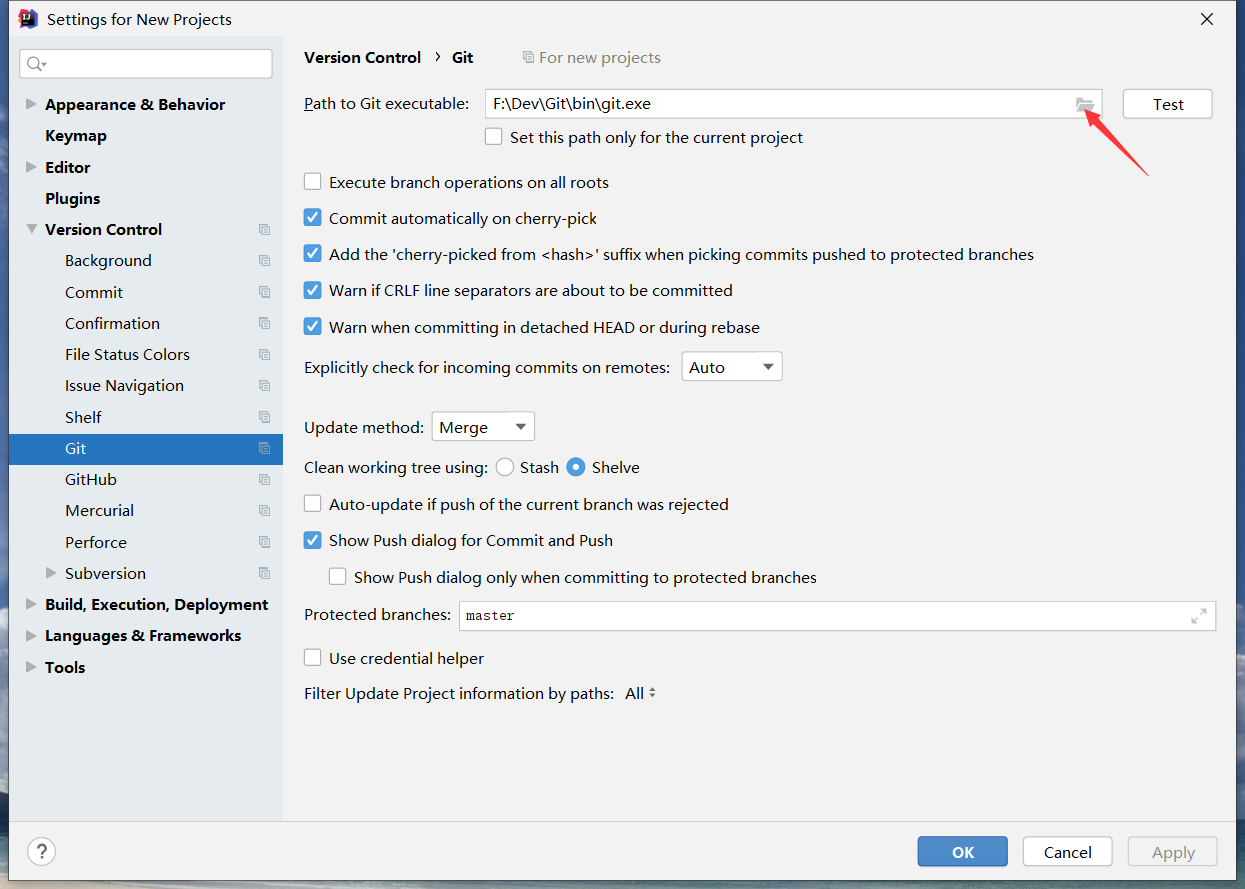Viewport: 1245px width, 889px height.
Task: Click the project-level icon beside Confirmation
Action: [264, 323]
